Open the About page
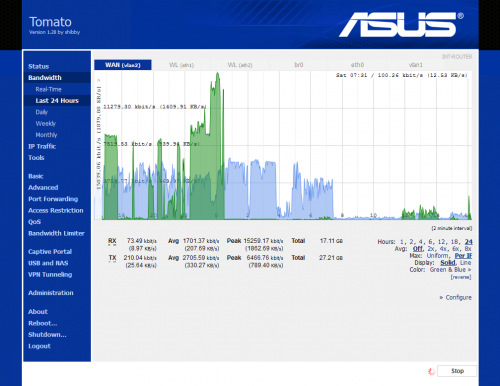The height and width of the screenshot is (386, 500). click(38, 312)
